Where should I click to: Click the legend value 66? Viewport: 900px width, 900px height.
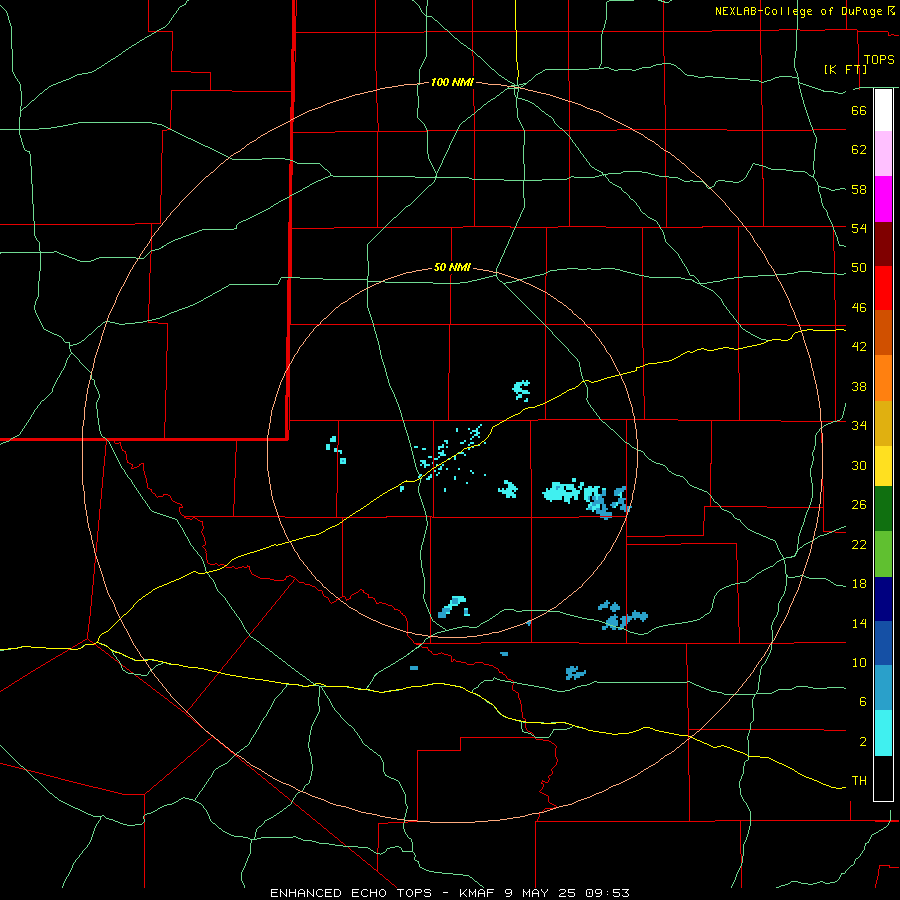pyautogui.click(x=859, y=110)
